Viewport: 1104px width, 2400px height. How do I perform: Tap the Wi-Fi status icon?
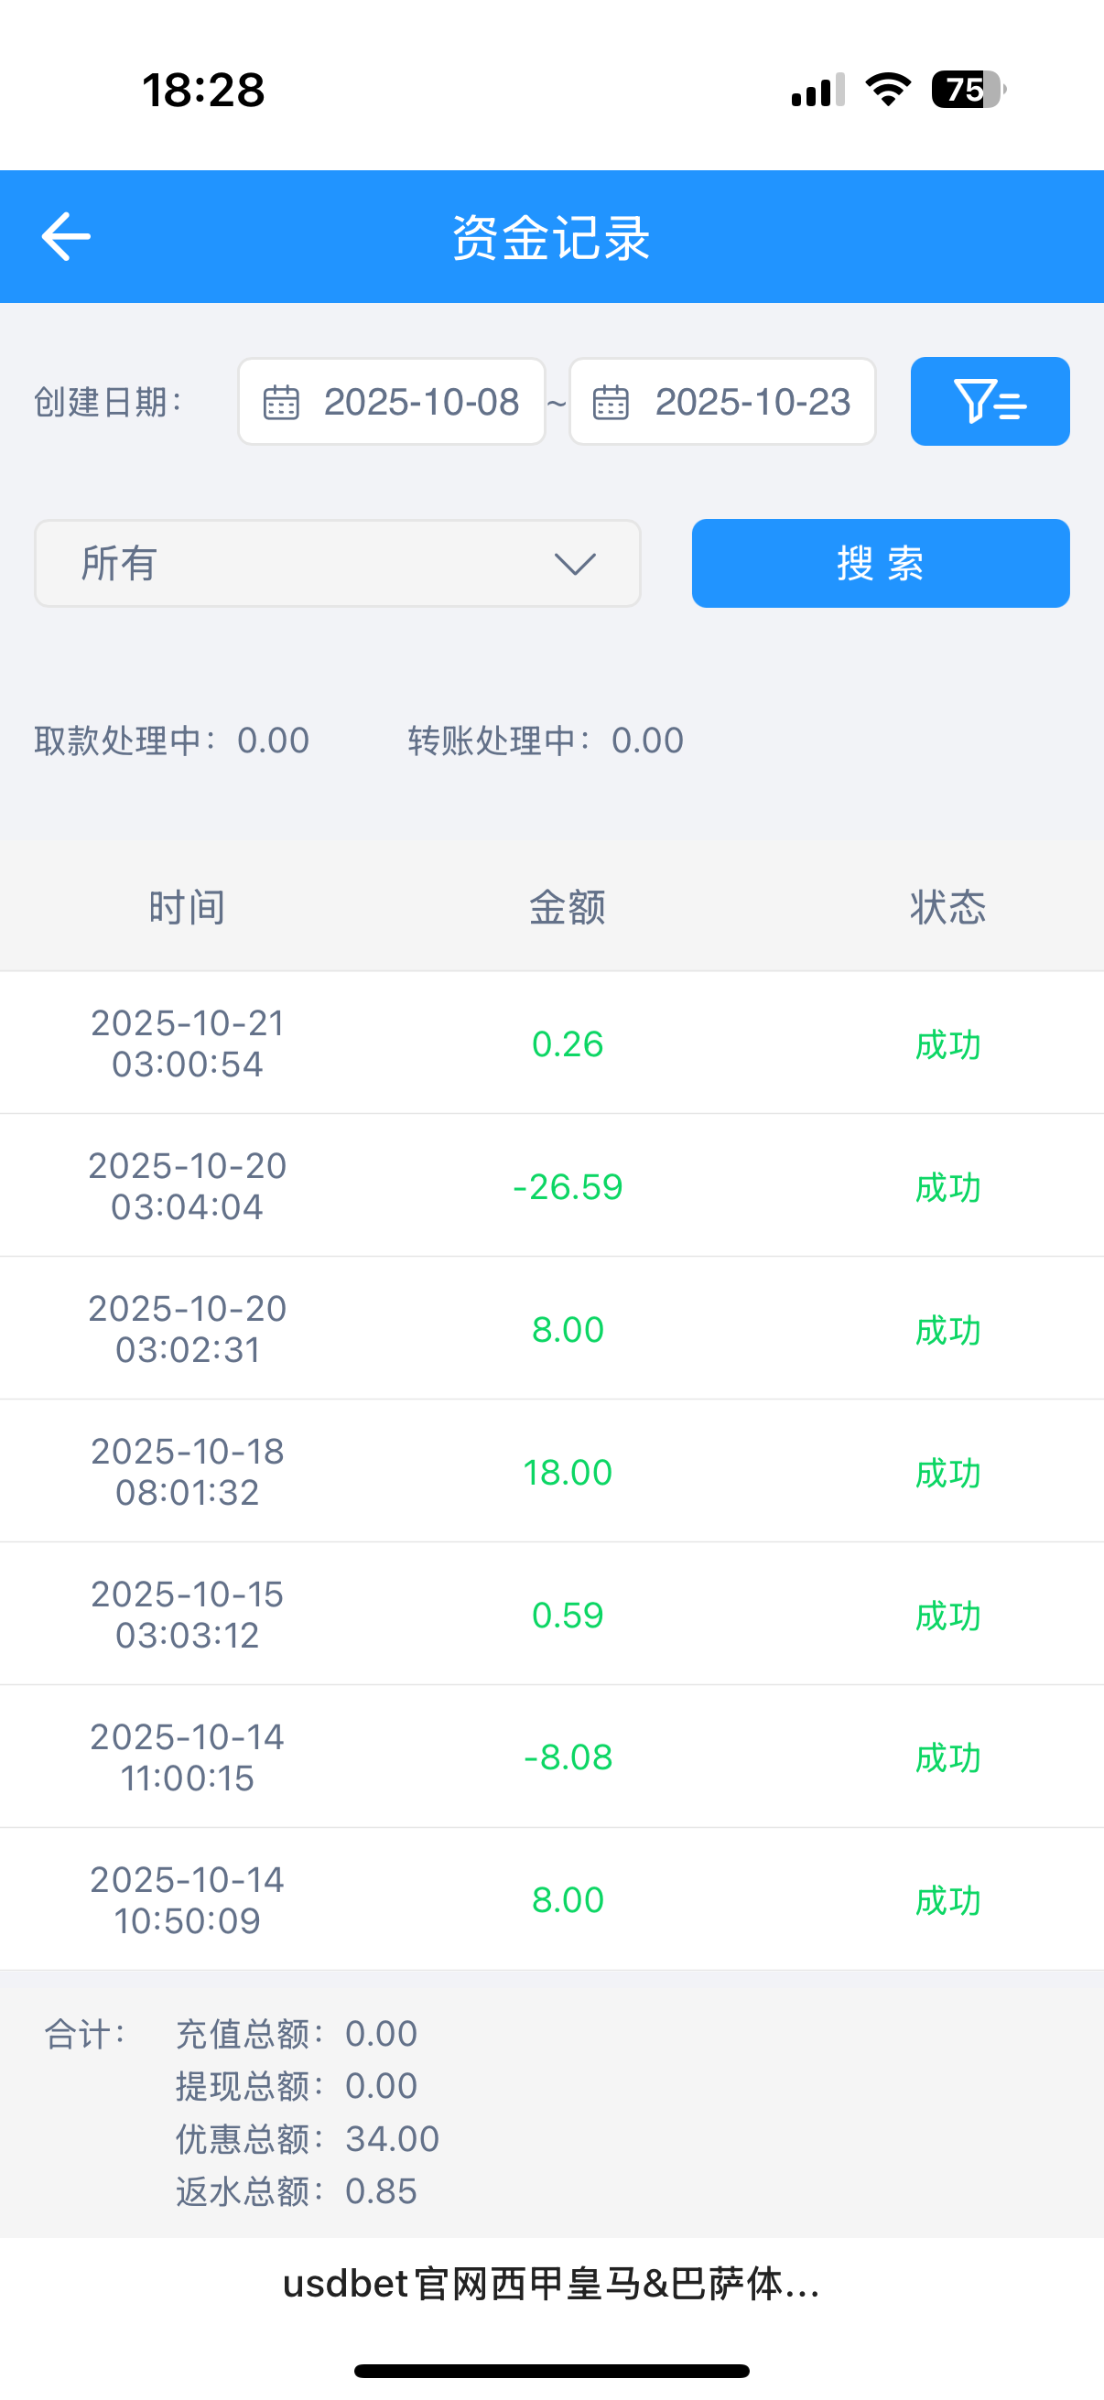click(888, 89)
